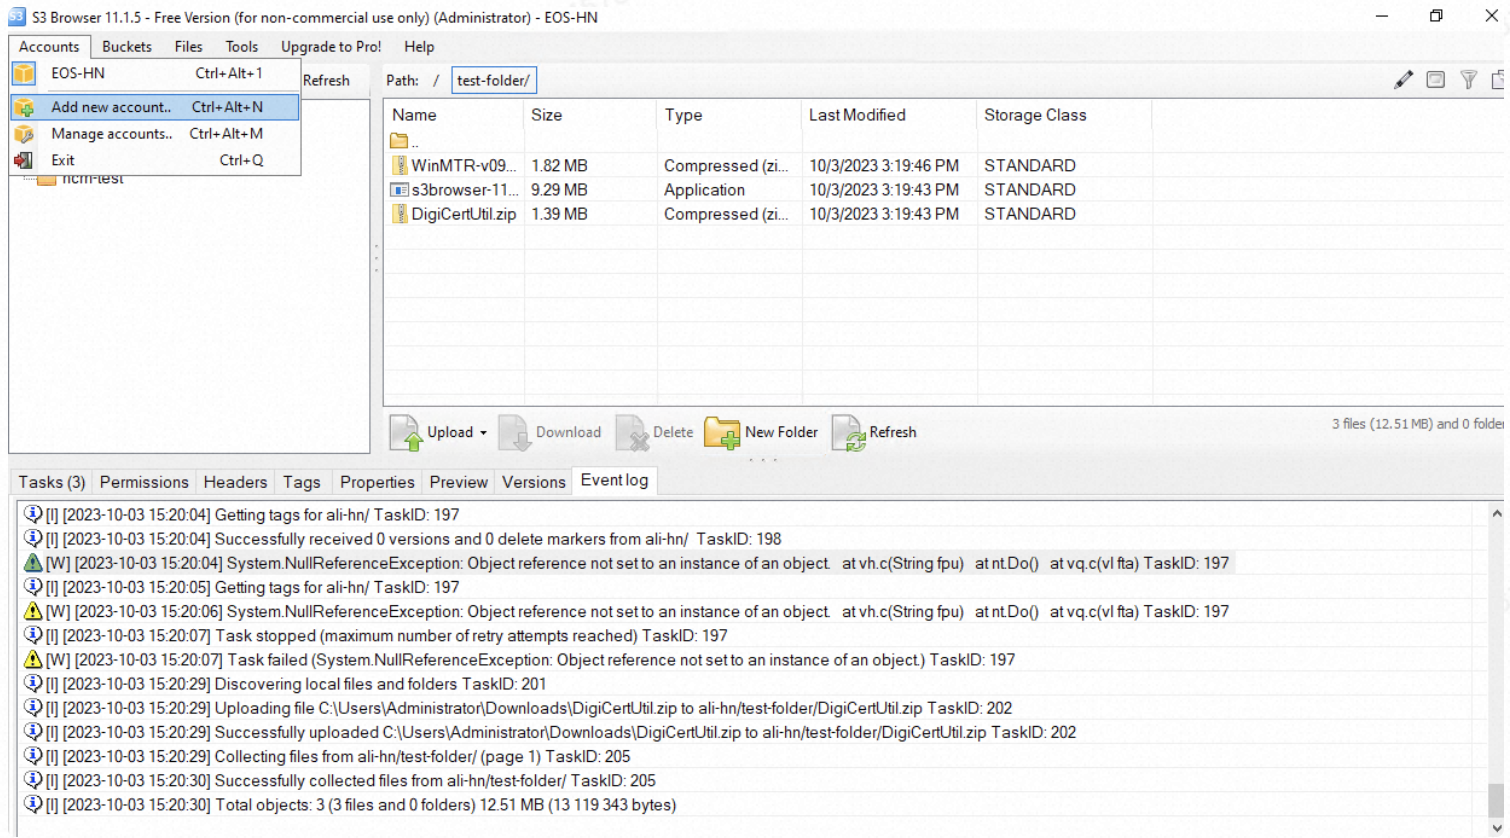Click the EOS-HN account box icon
Image resolution: width=1510 pixels, height=838 pixels.
pyautogui.click(x=24, y=74)
